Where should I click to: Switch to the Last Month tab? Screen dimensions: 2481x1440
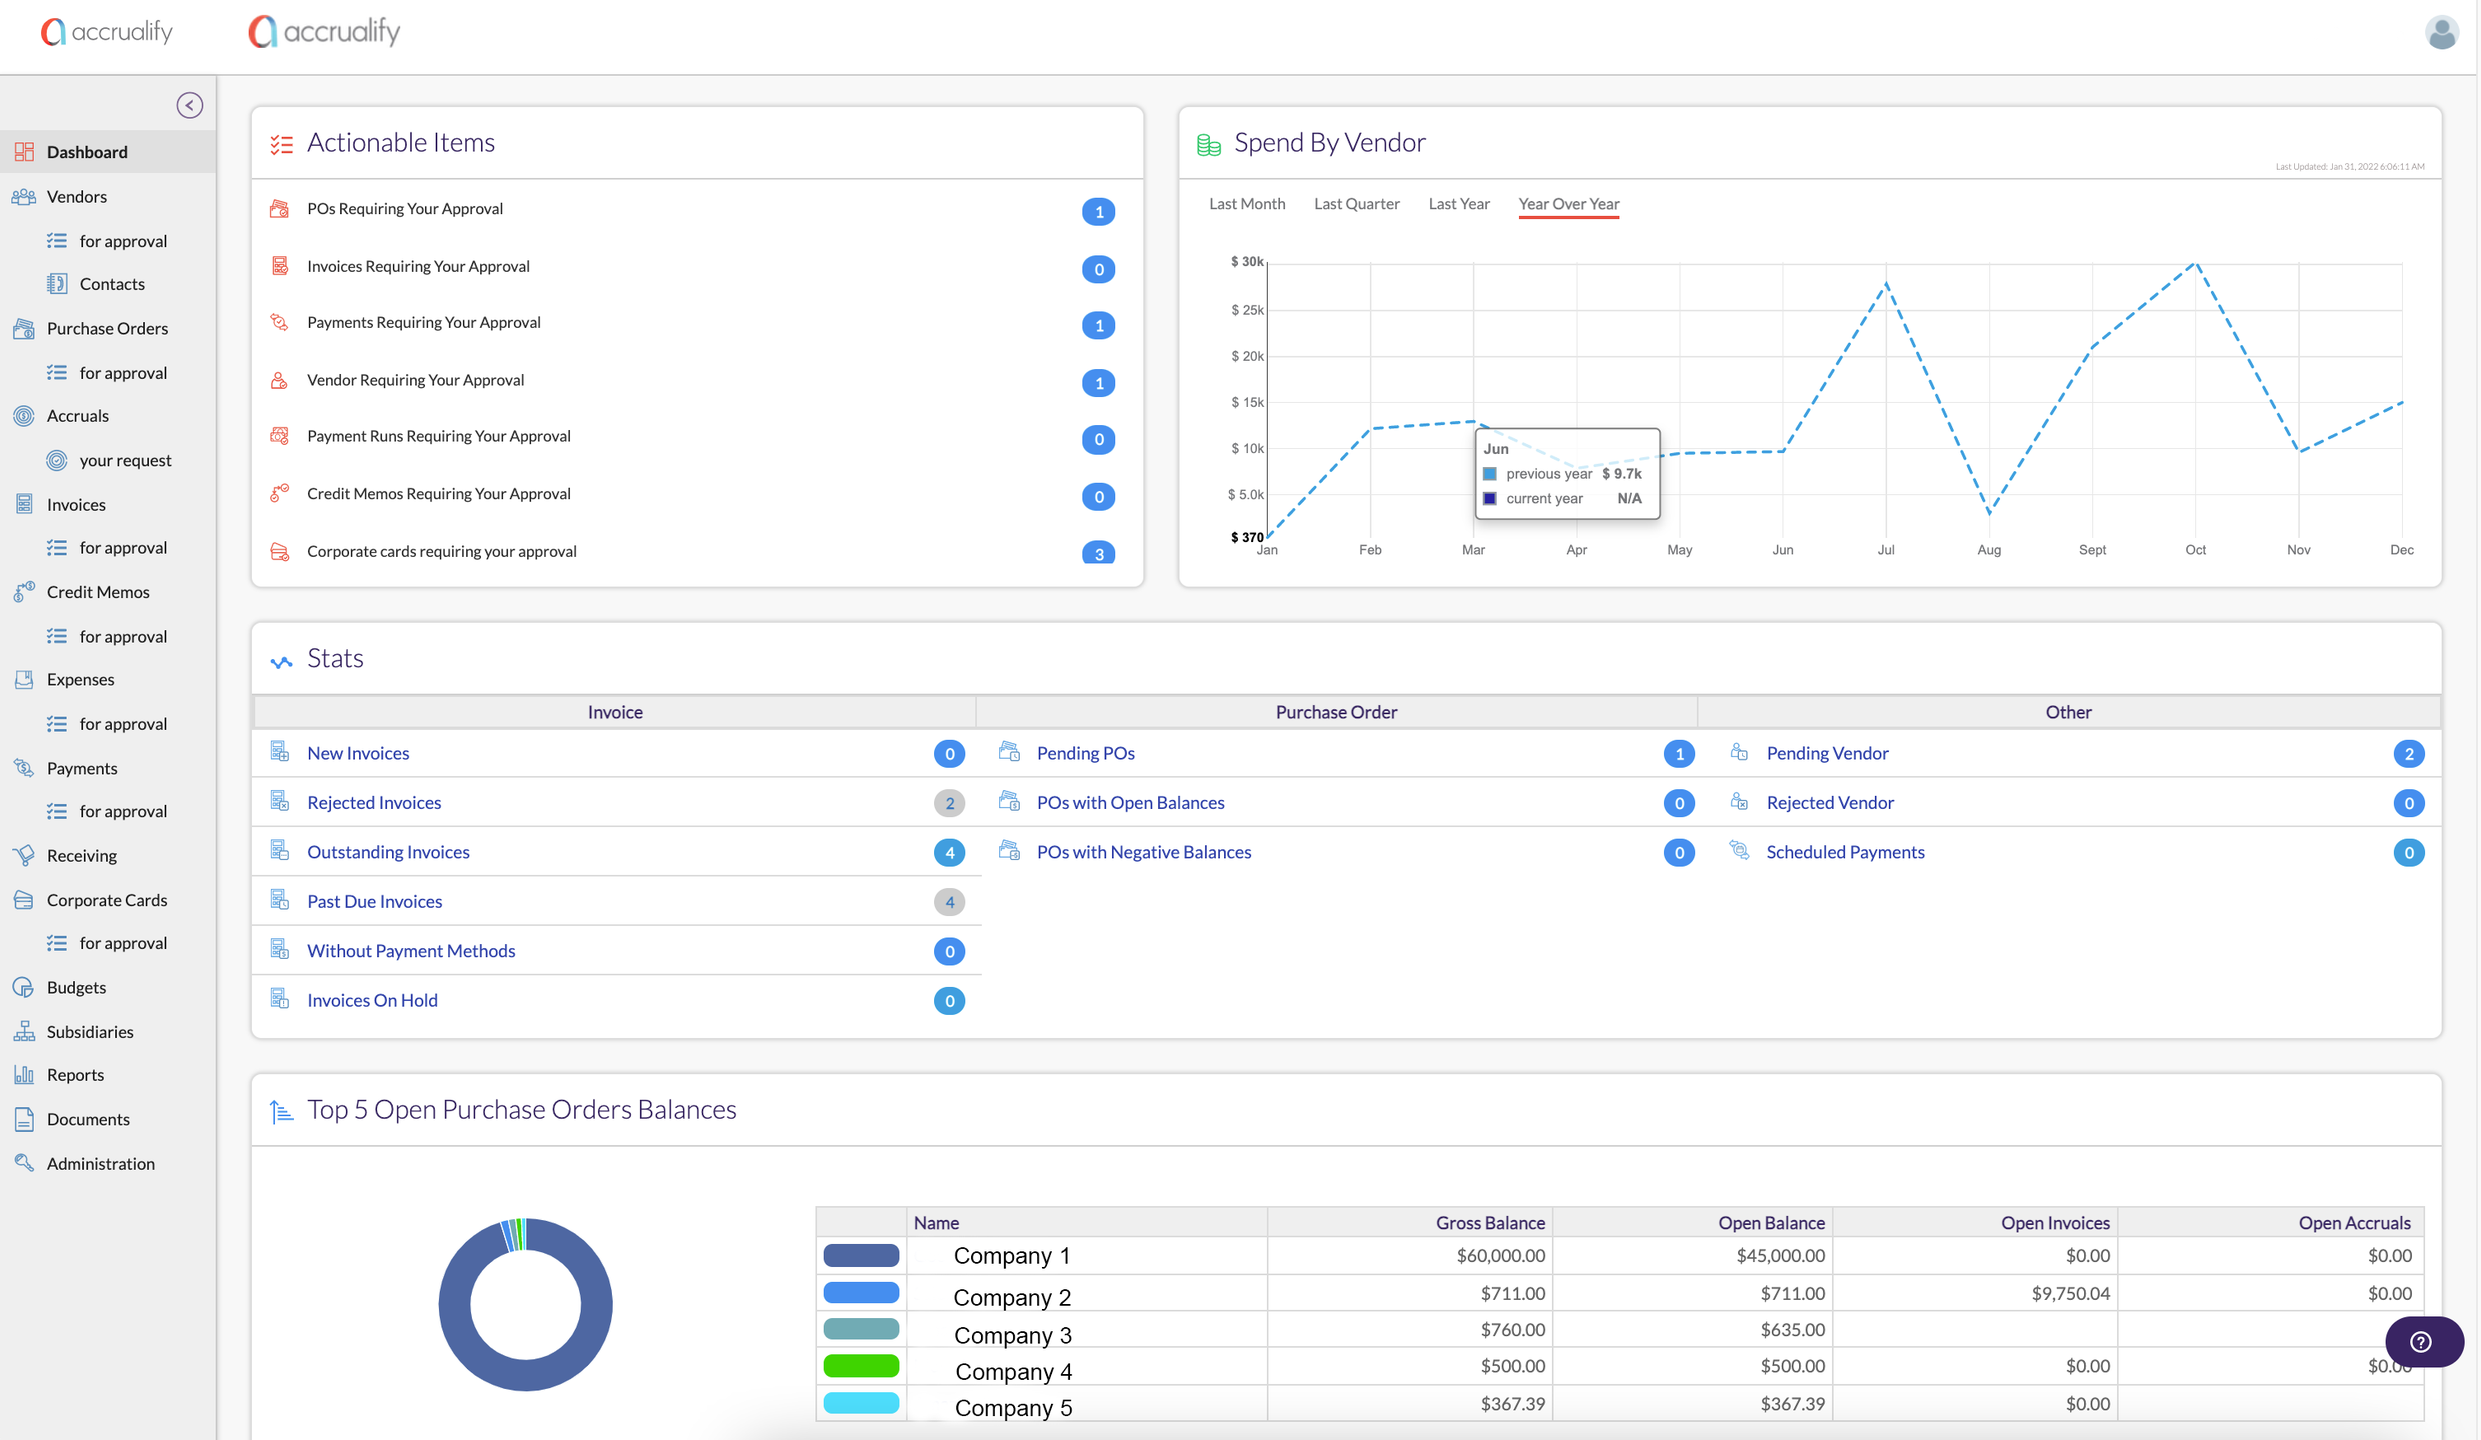(1246, 203)
